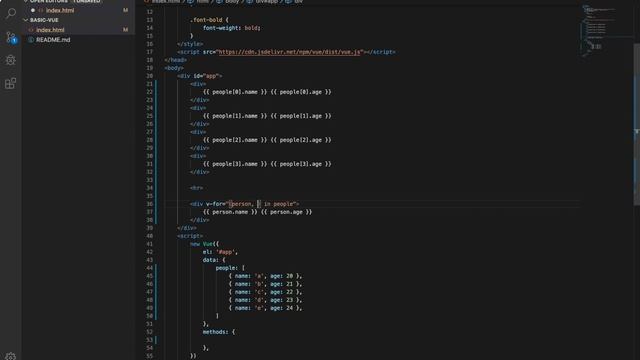Select index.html under Open Editors

[60, 10]
